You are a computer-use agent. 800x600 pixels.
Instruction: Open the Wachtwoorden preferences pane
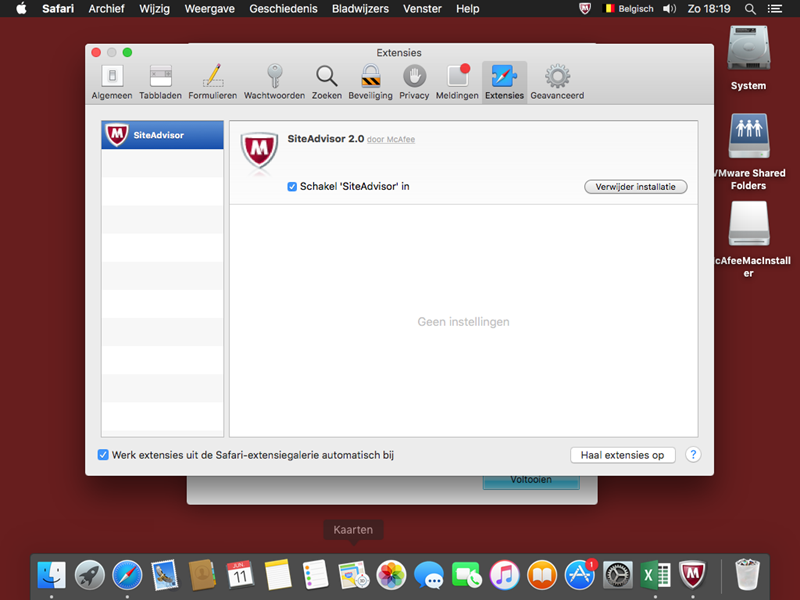pyautogui.click(x=274, y=82)
